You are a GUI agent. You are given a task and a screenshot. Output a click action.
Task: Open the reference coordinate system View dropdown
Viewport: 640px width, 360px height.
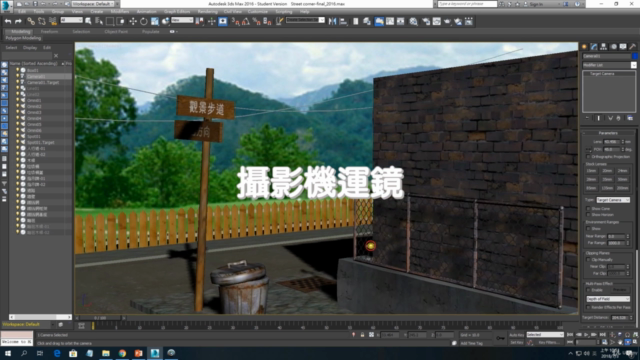182,20
